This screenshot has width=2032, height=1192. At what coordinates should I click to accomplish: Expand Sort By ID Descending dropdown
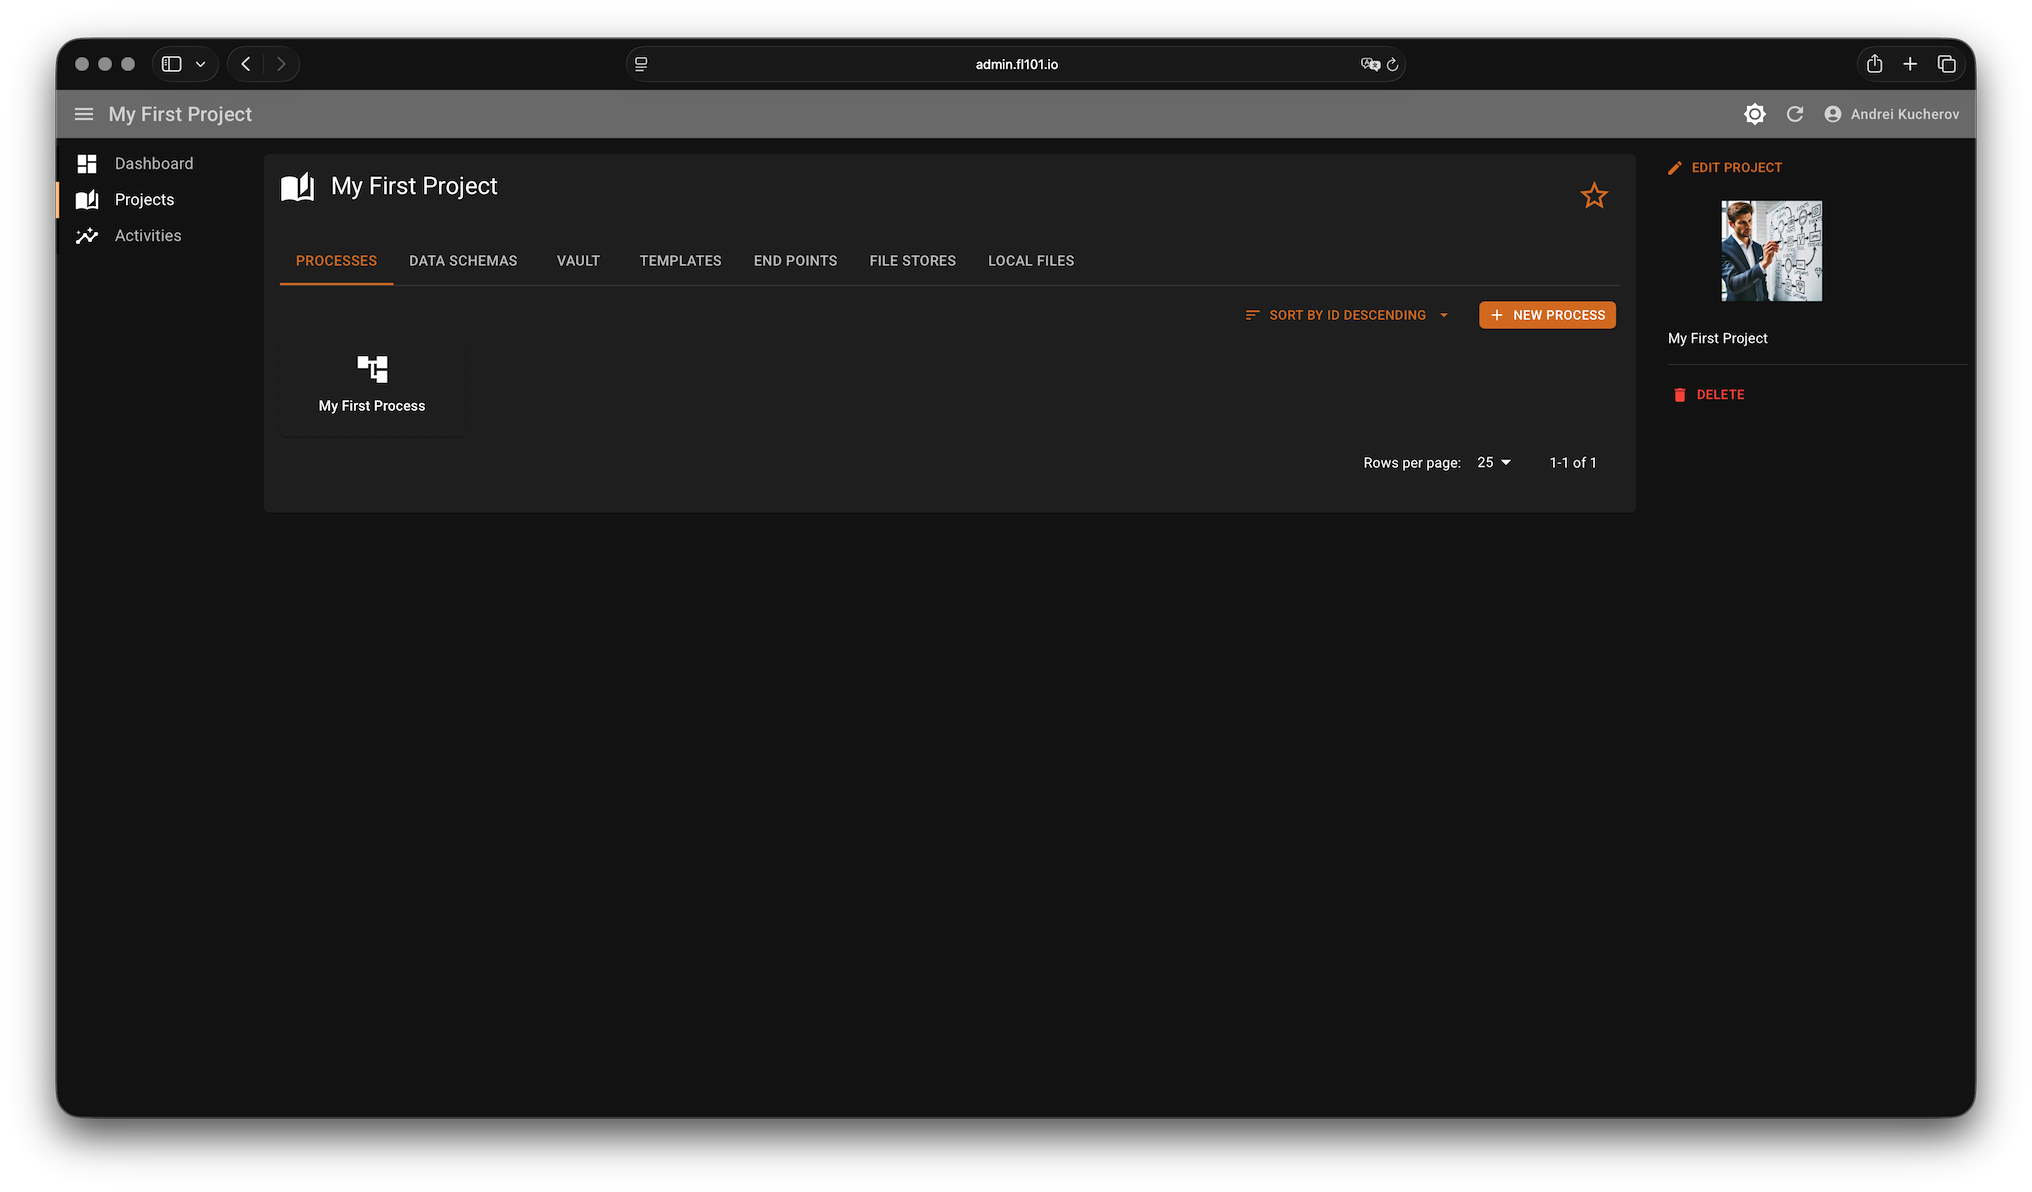1347,315
